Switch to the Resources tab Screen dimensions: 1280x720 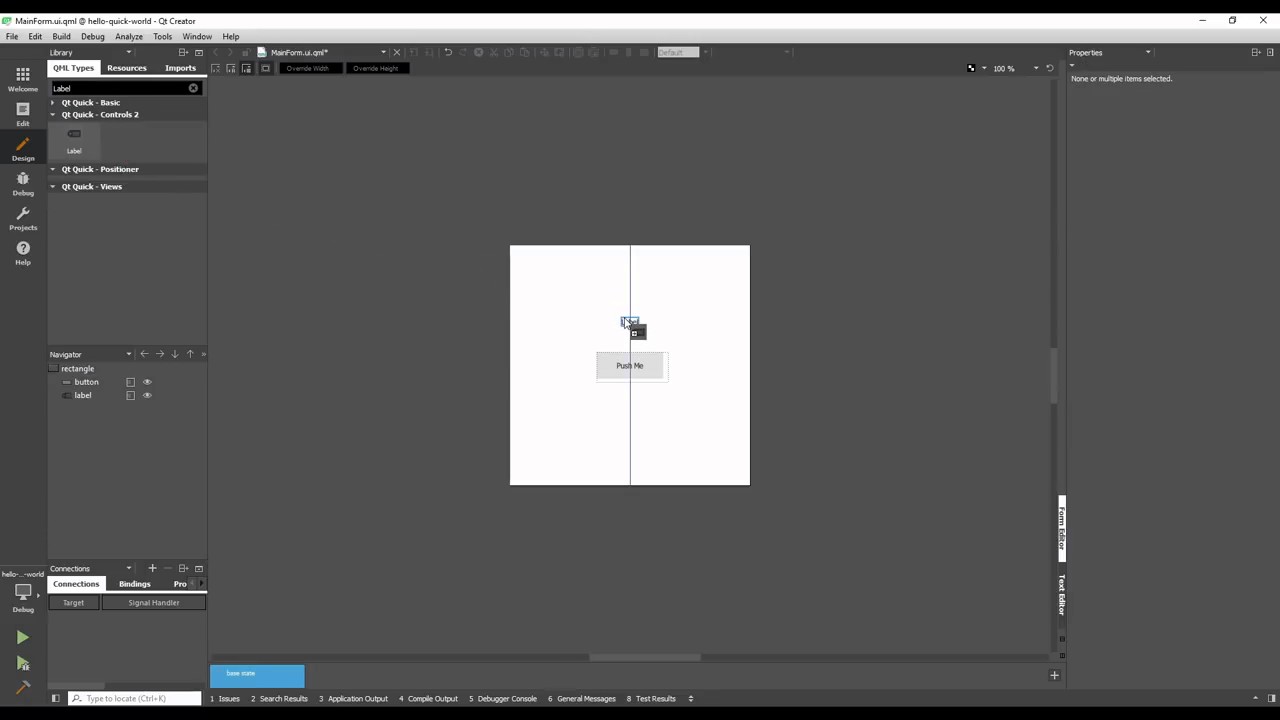127,68
